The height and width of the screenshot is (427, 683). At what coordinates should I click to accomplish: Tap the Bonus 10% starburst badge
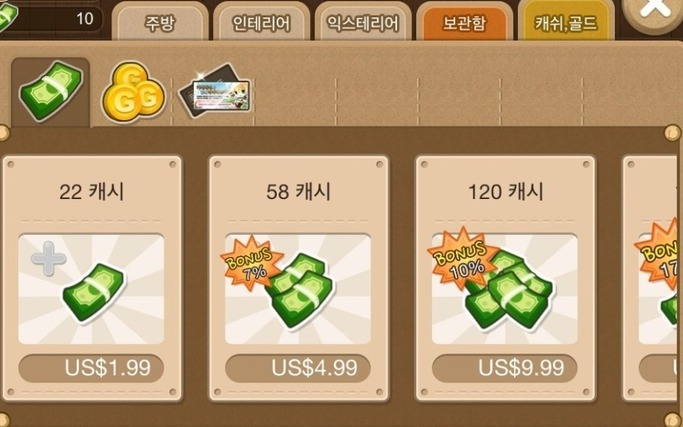pos(463,258)
